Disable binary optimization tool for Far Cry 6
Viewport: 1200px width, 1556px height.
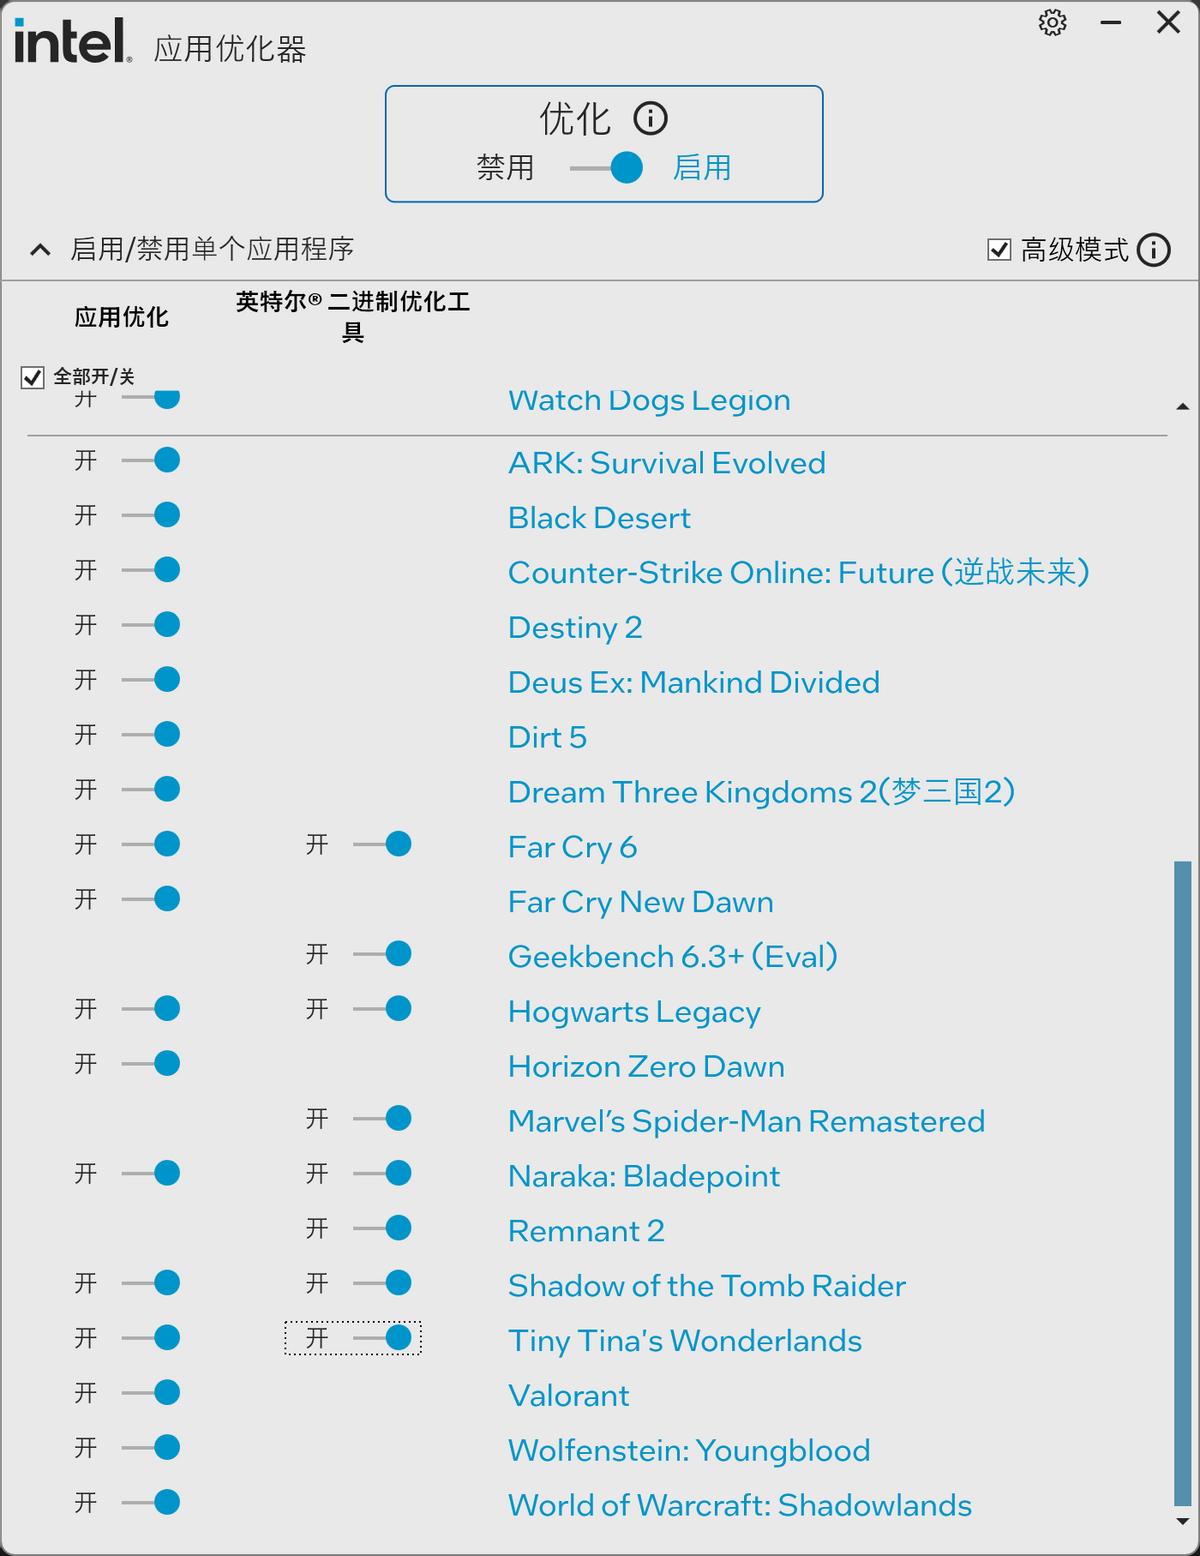tap(383, 845)
